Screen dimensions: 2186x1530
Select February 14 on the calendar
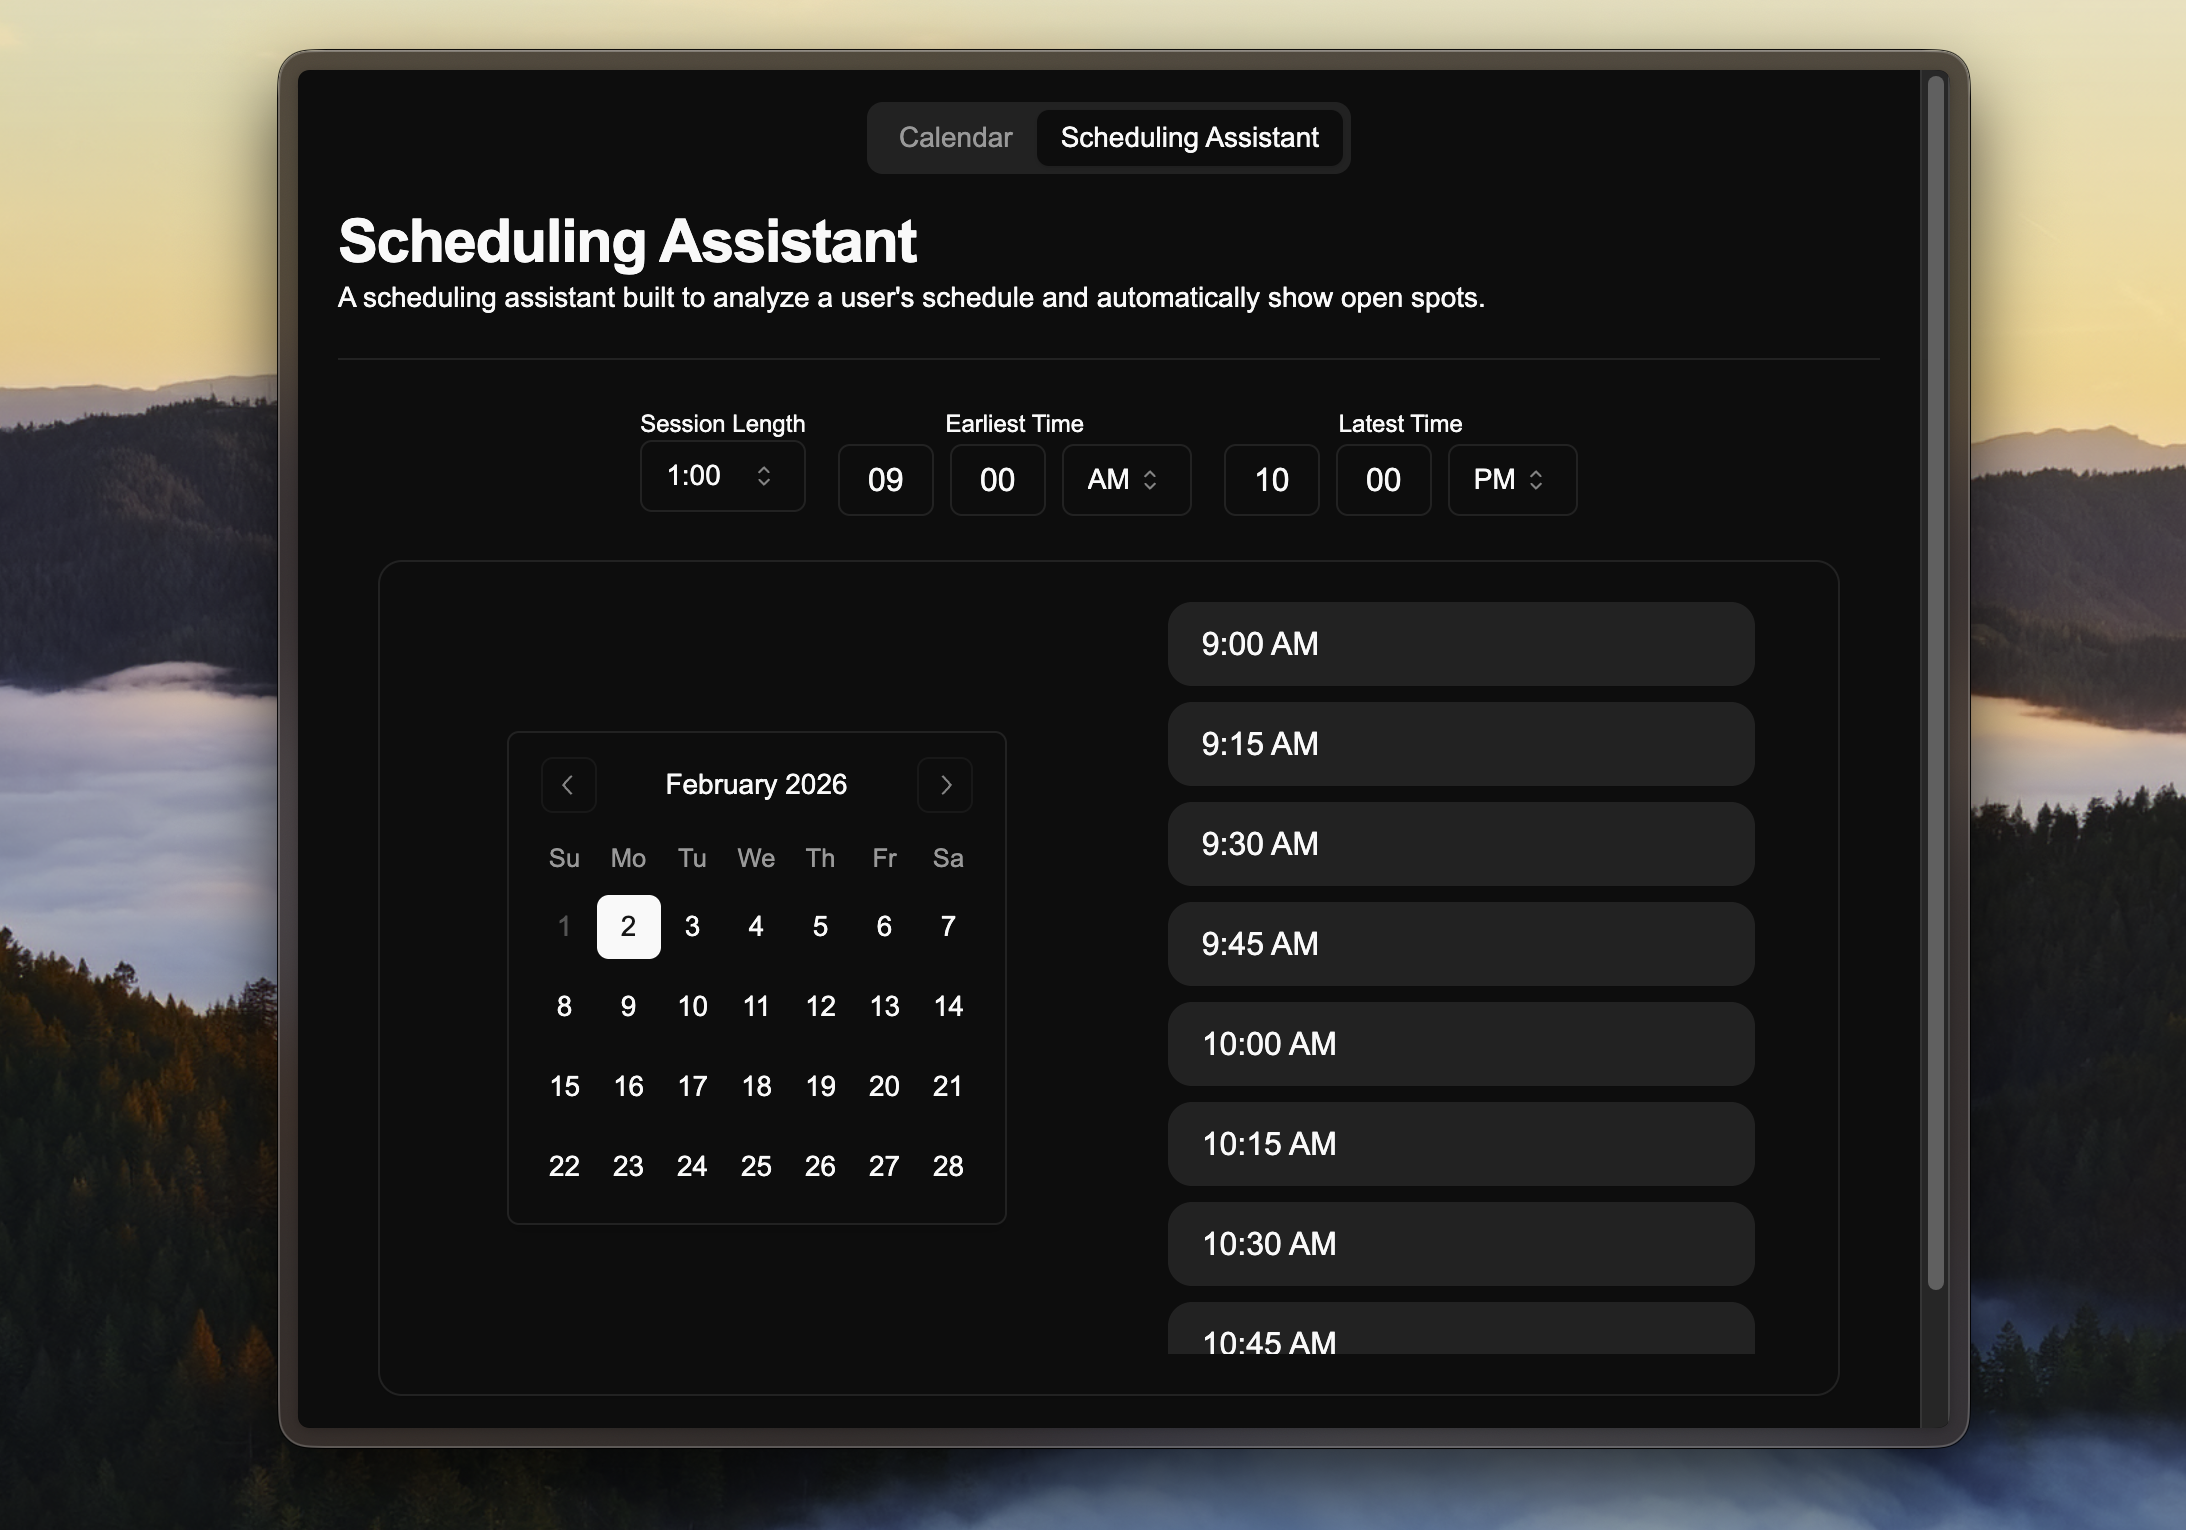[x=947, y=1006]
